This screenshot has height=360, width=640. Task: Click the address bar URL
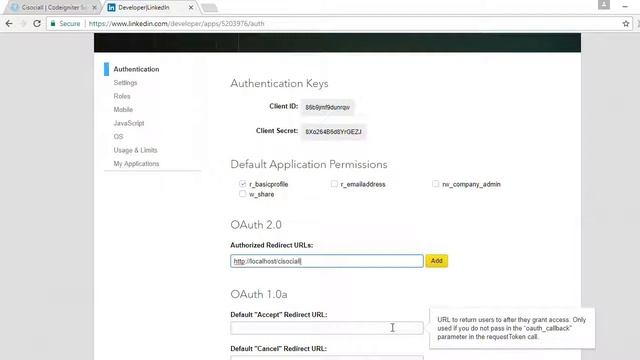pyautogui.click(x=176, y=24)
